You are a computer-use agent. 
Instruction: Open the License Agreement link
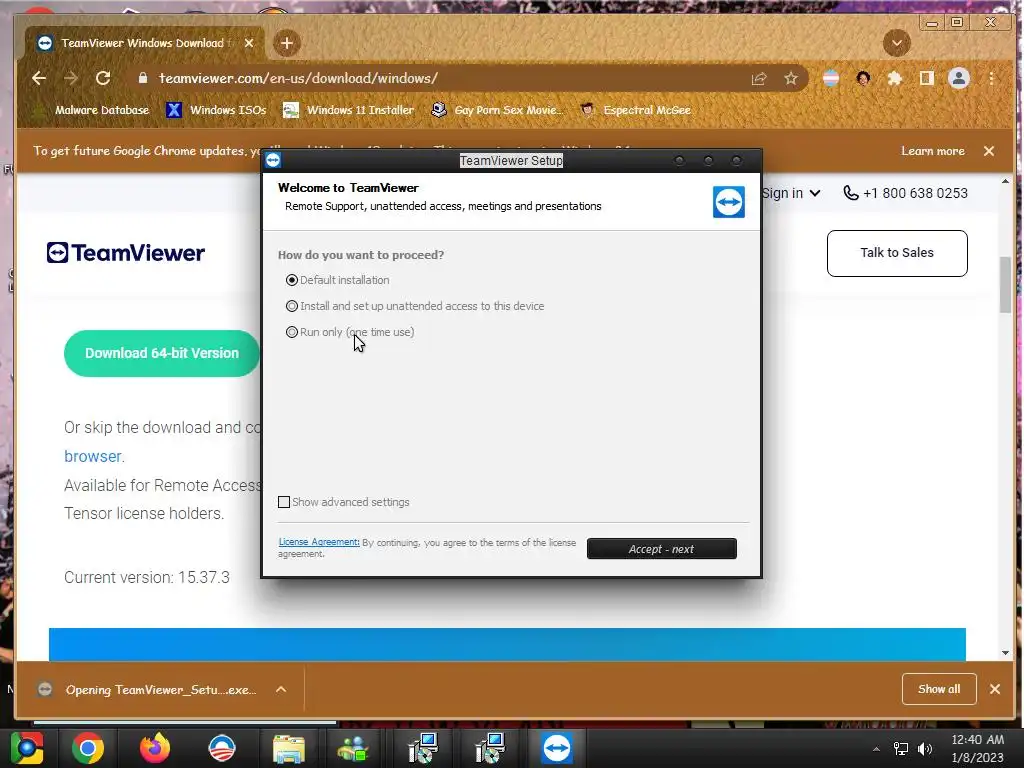click(319, 542)
